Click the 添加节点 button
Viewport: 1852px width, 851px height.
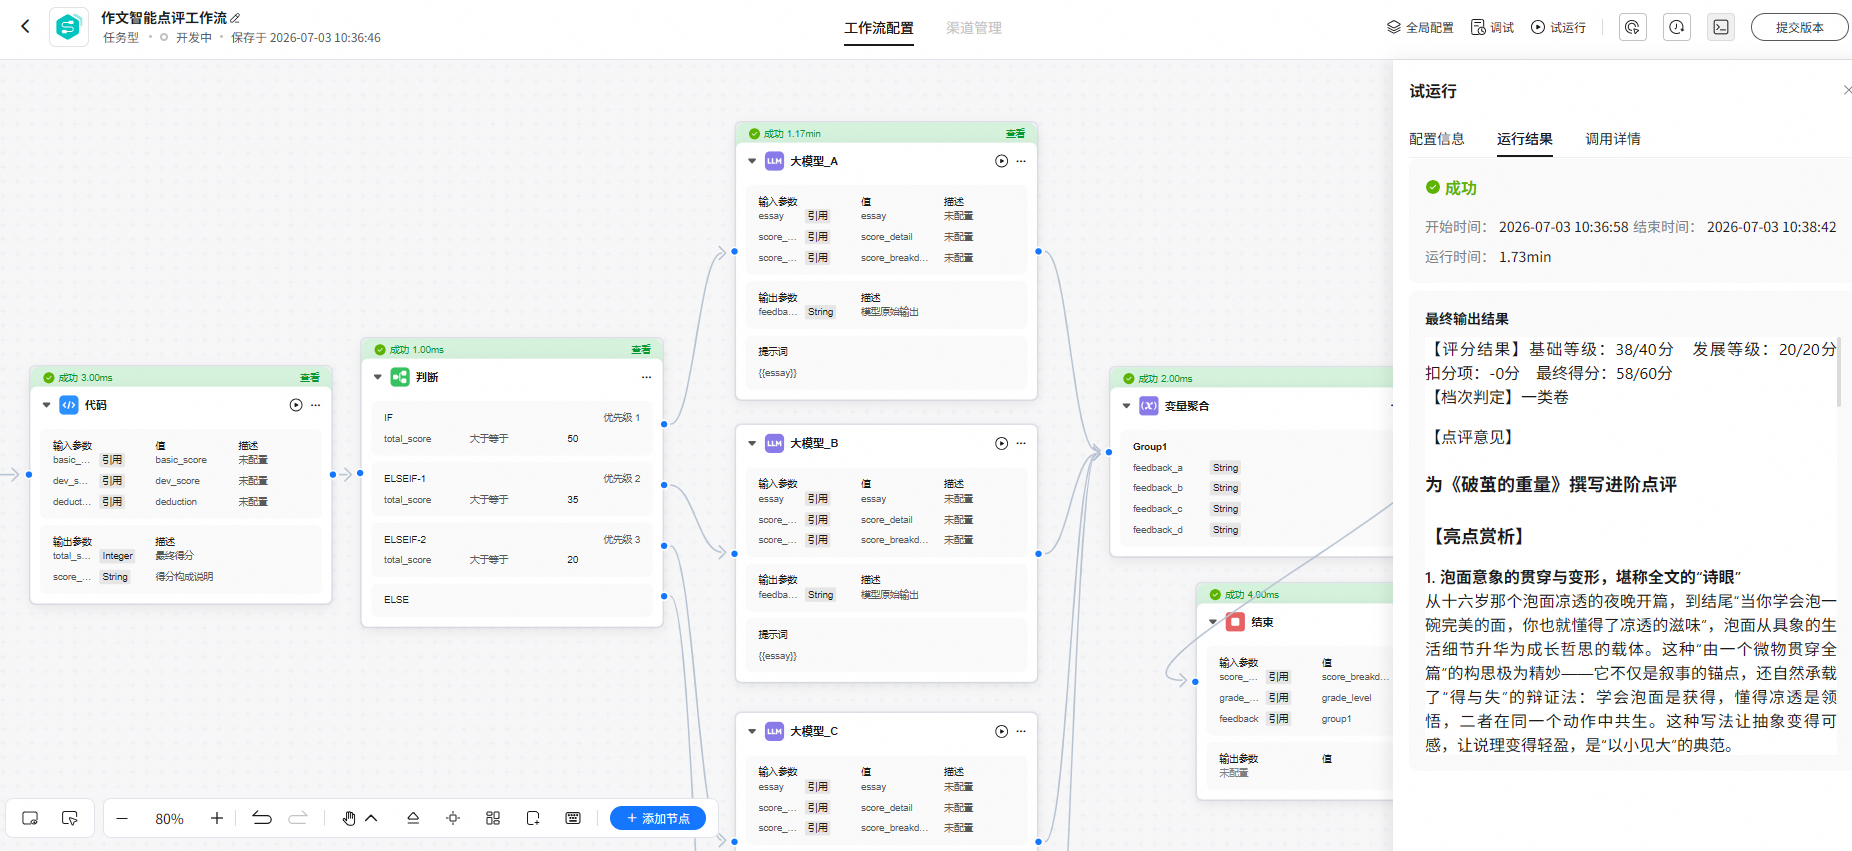[658, 818]
